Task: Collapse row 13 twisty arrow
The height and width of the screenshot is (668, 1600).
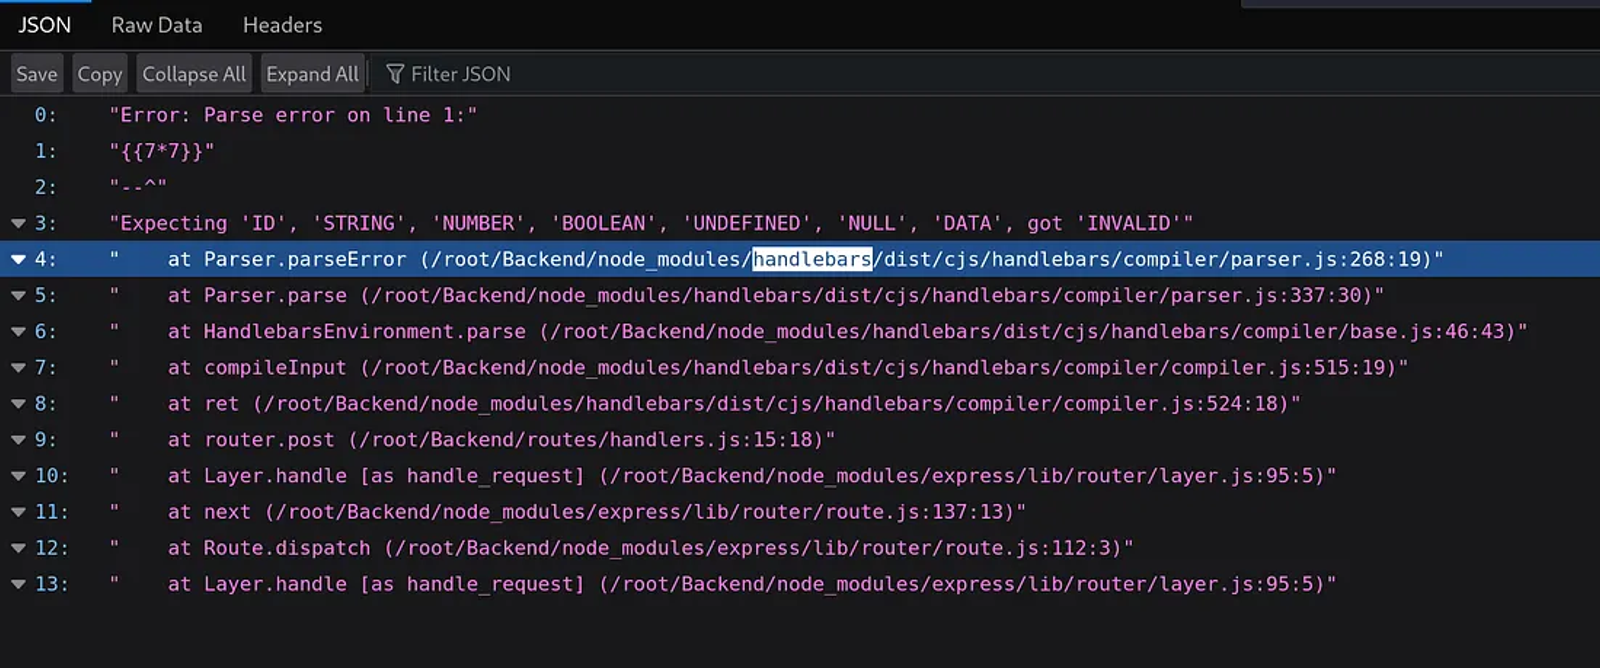Action: 18,584
